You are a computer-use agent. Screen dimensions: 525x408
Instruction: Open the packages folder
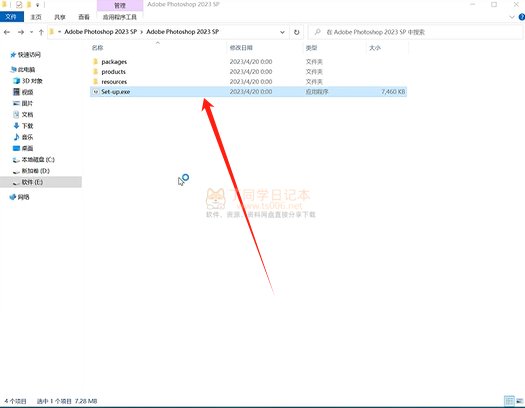(114, 62)
